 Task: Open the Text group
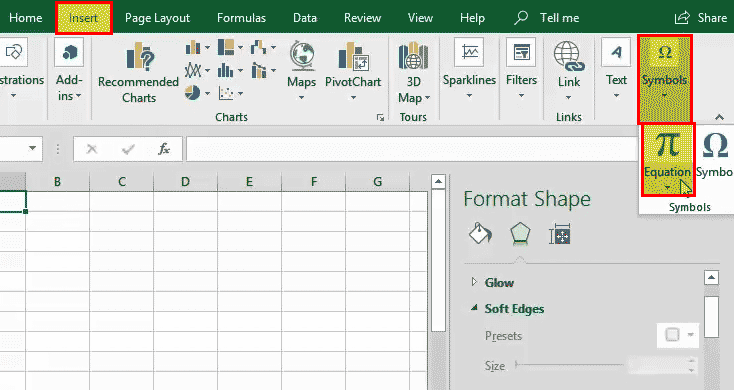tap(616, 69)
